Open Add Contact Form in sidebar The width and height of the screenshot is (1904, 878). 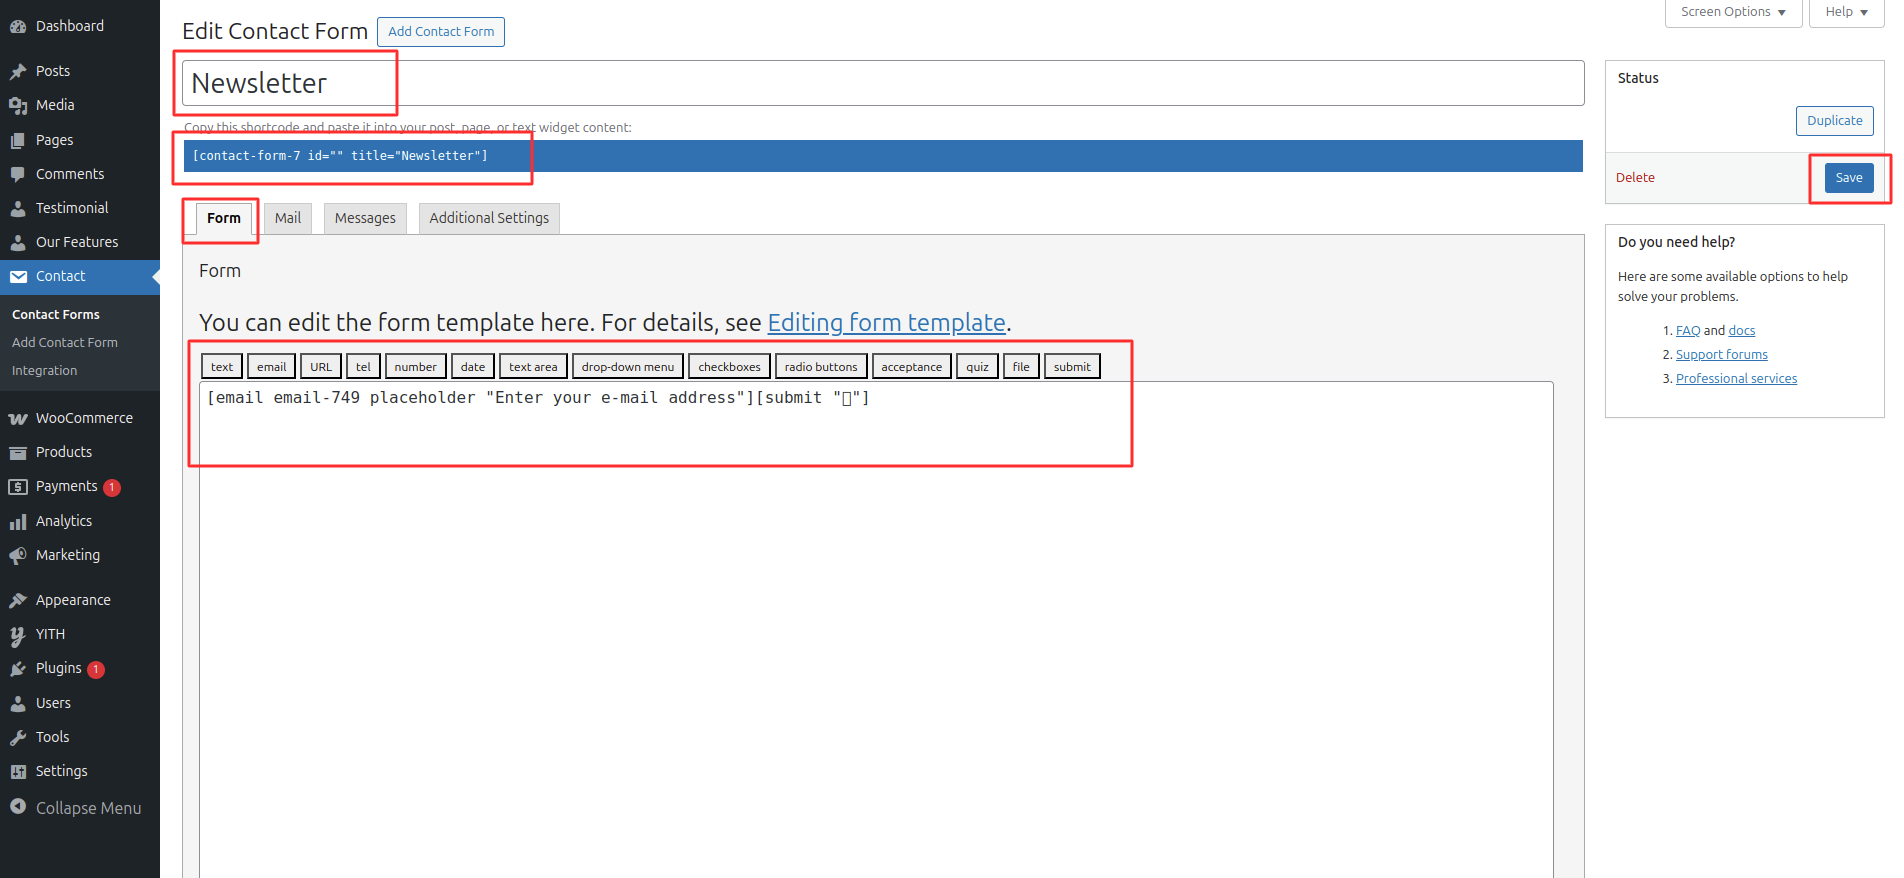65,342
